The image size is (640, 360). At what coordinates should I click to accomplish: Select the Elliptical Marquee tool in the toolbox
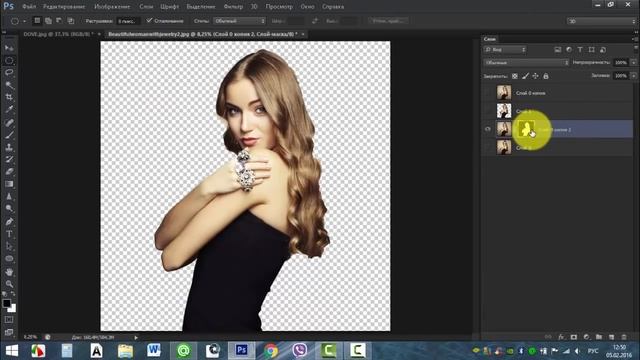9,60
